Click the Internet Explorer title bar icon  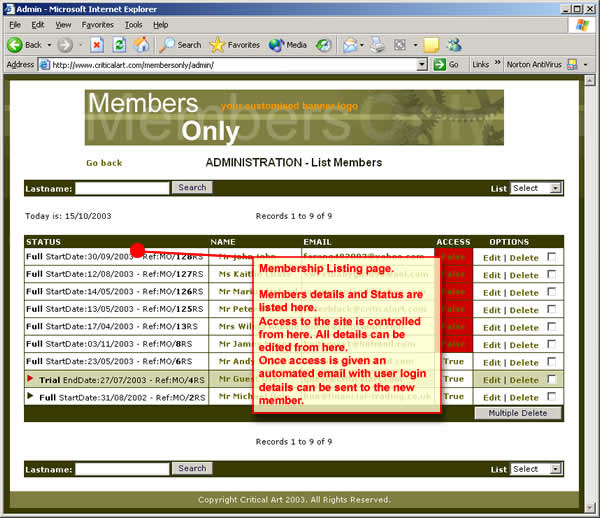pos(9,9)
